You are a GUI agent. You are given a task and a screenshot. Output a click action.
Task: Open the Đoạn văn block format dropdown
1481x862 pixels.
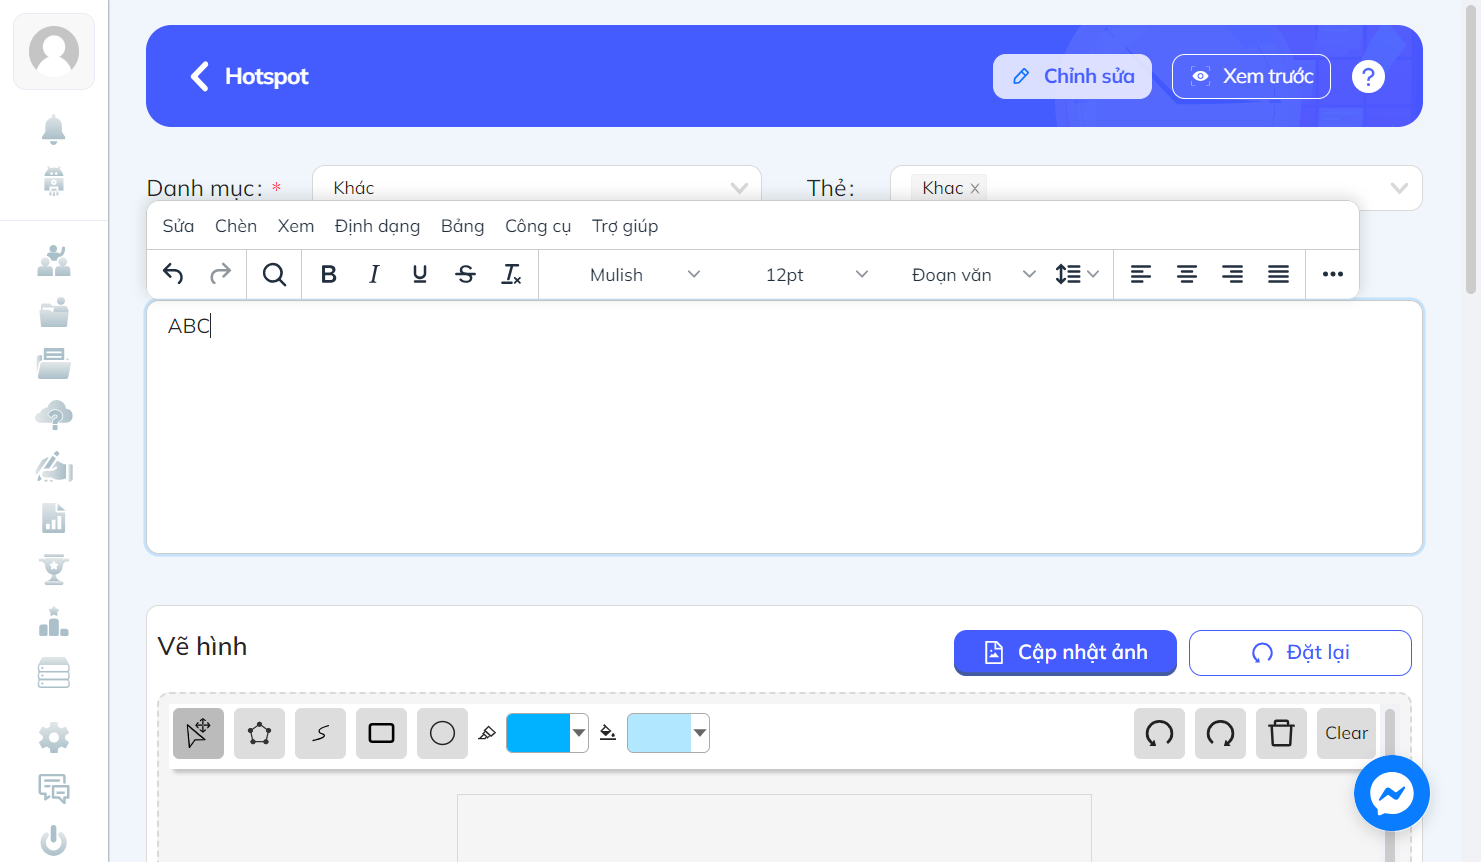[972, 274]
